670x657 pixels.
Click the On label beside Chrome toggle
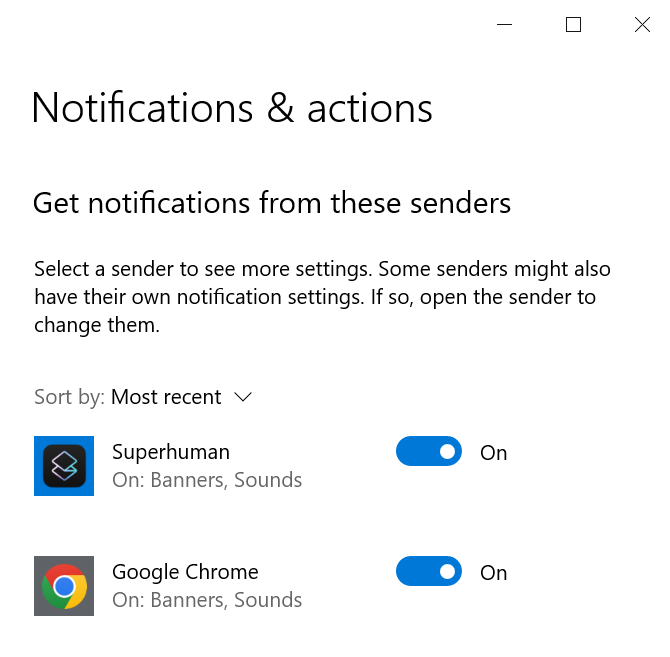[494, 573]
